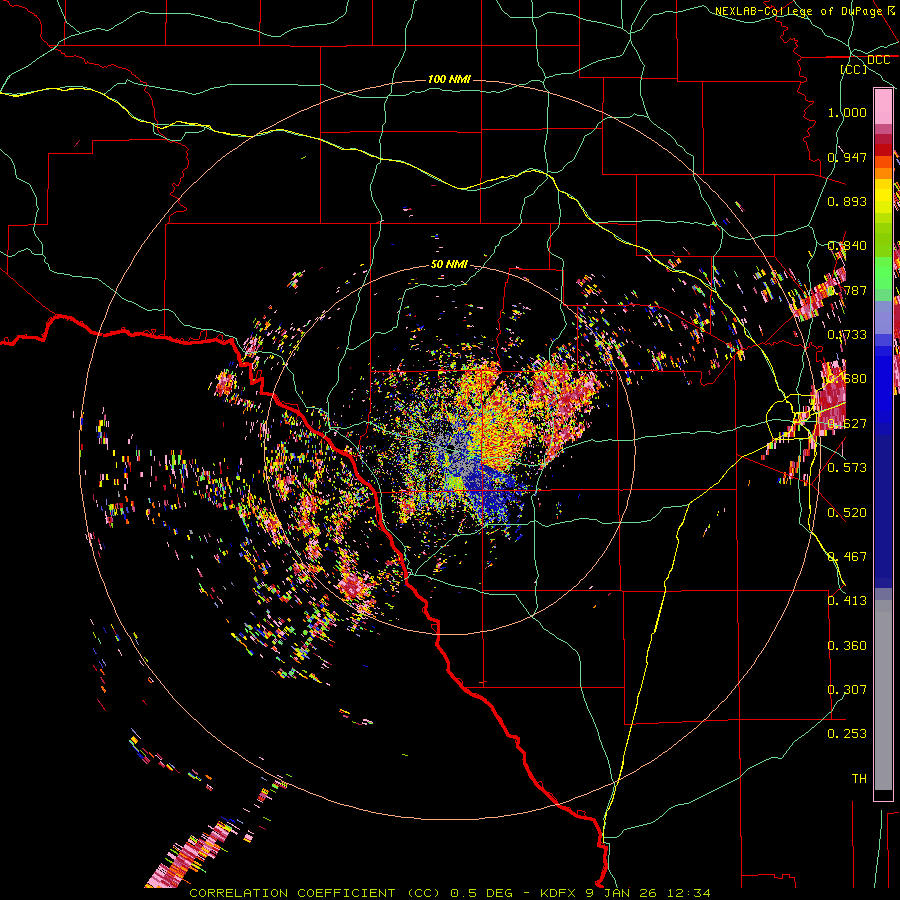This screenshot has height=900, width=900.
Task: Click the 50 NMI range ring label
Action: (x=449, y=265)
